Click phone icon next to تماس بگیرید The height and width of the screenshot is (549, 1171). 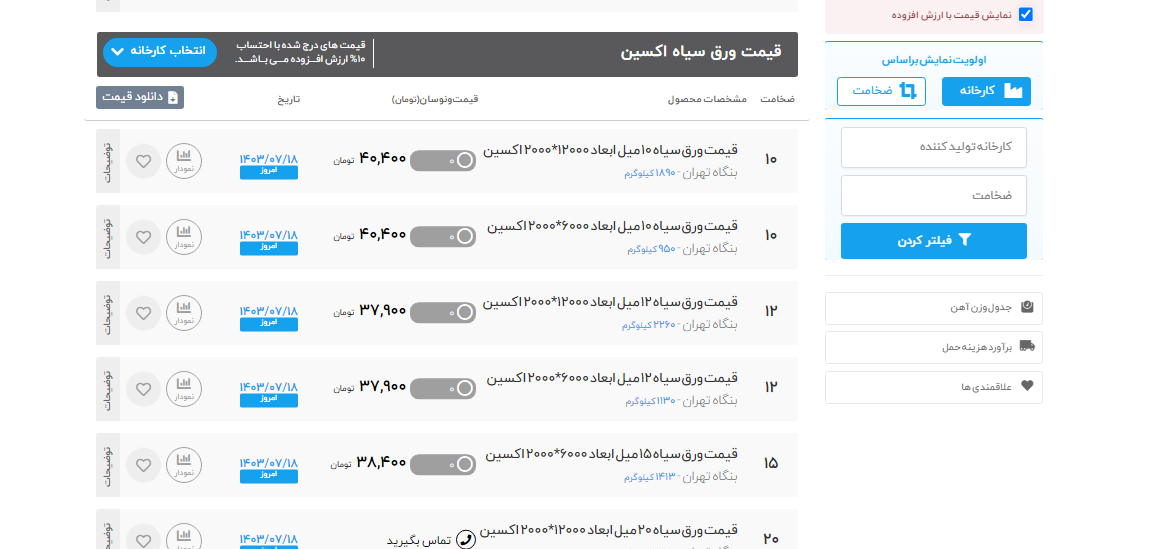click(466, 540)
